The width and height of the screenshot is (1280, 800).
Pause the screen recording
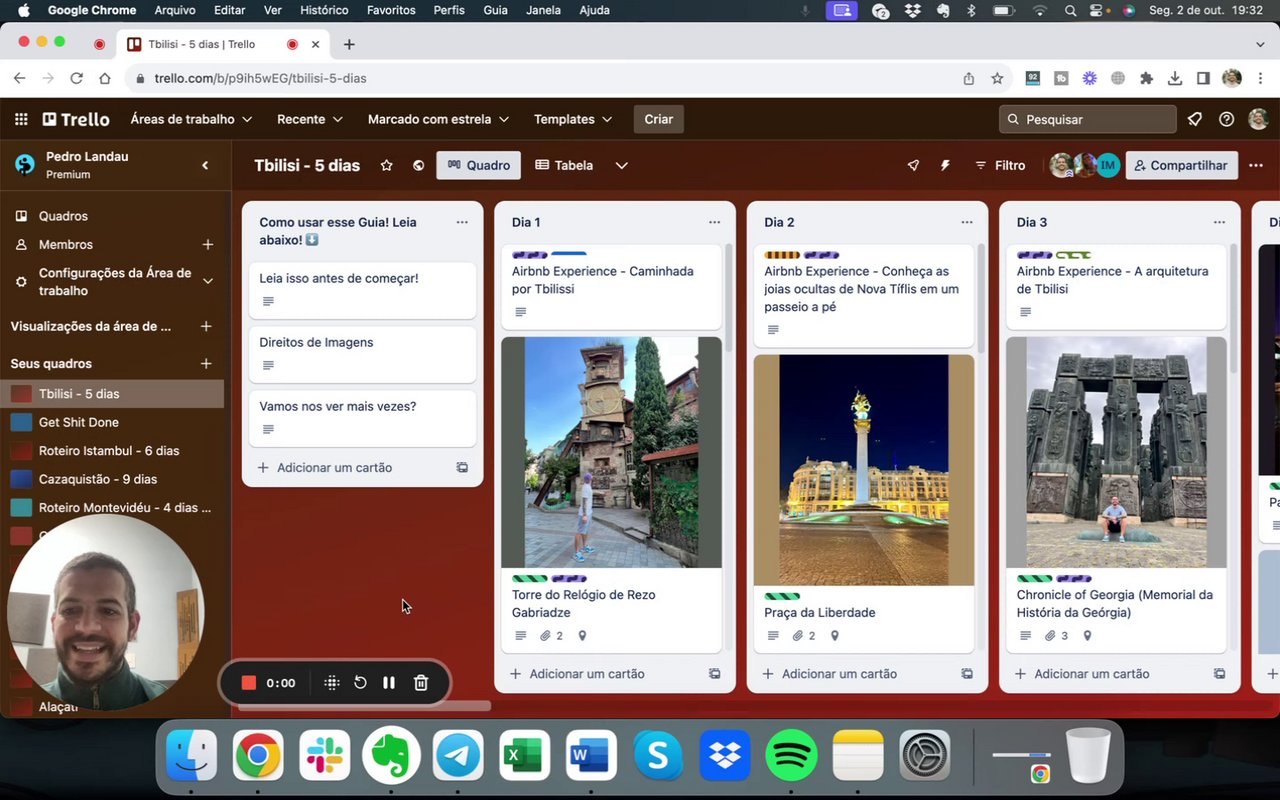tap(389, 683)
